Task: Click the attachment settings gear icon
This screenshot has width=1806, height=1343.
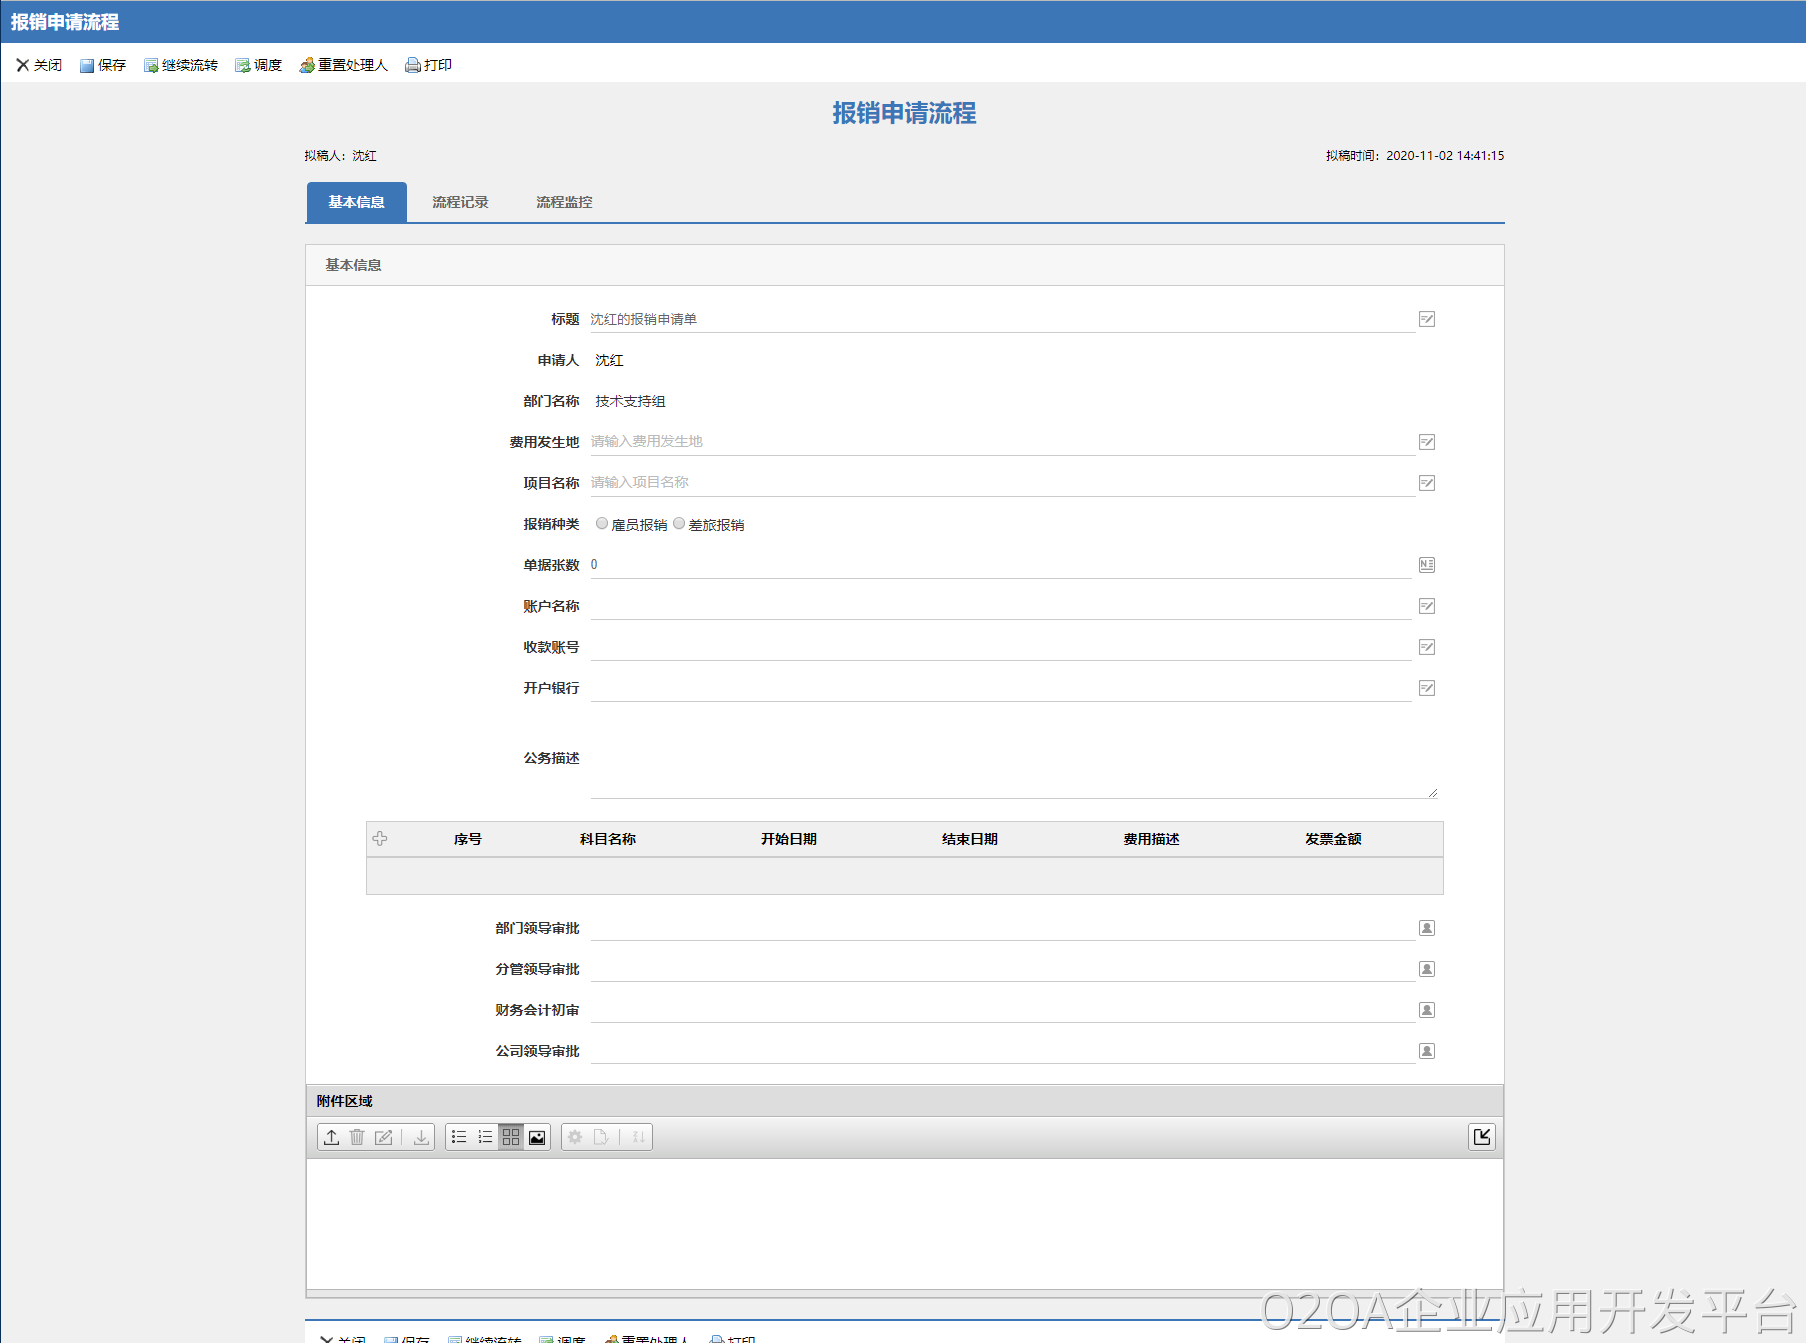Action: (x=575, y=1137)
